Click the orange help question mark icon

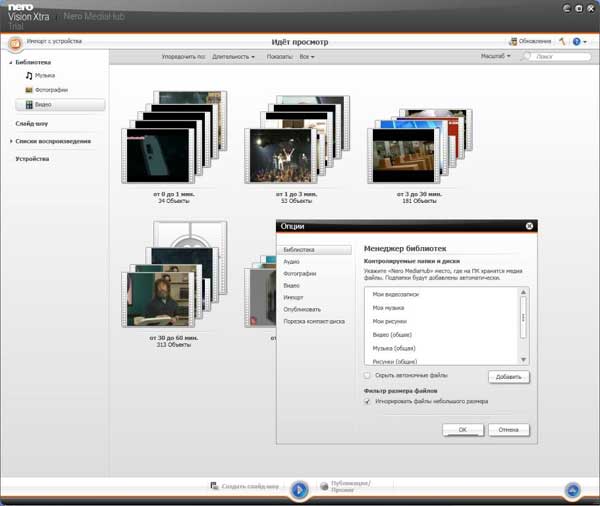[x=577, y=42]
